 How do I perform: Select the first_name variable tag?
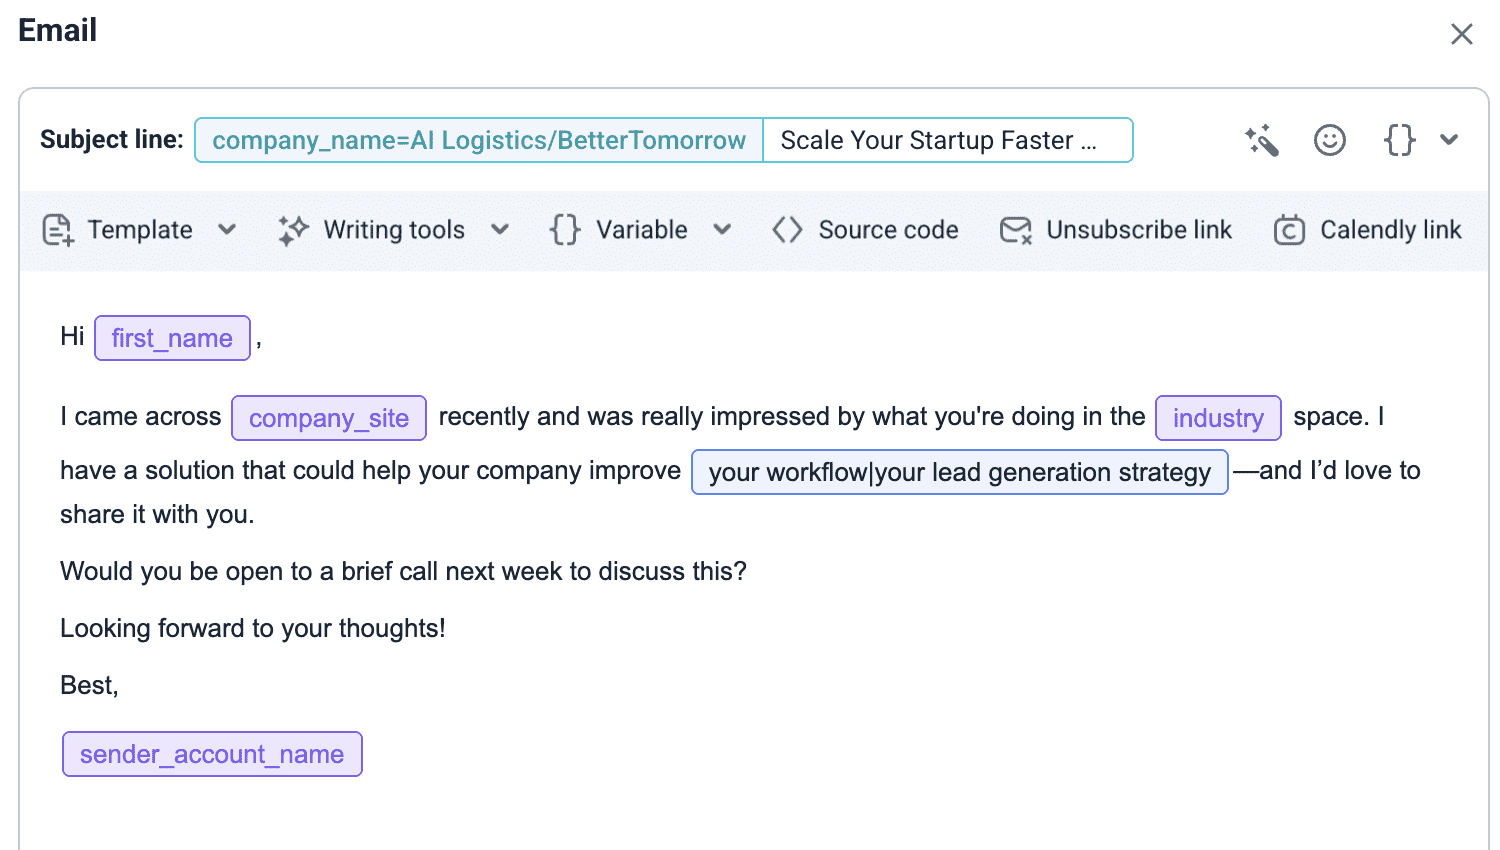[172, 338]
